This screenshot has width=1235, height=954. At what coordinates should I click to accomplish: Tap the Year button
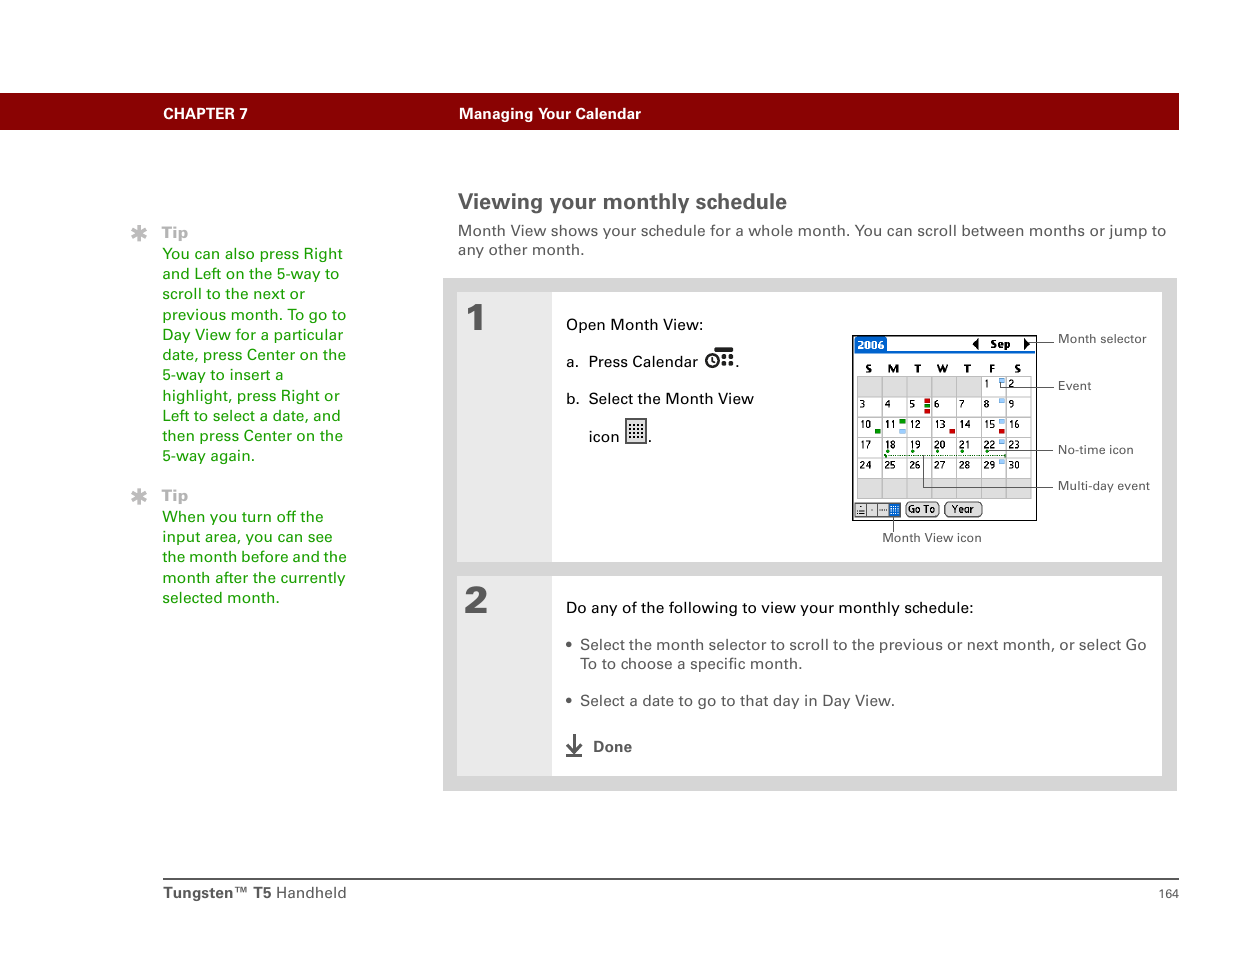pyautogui.click(x=963, y=509)
